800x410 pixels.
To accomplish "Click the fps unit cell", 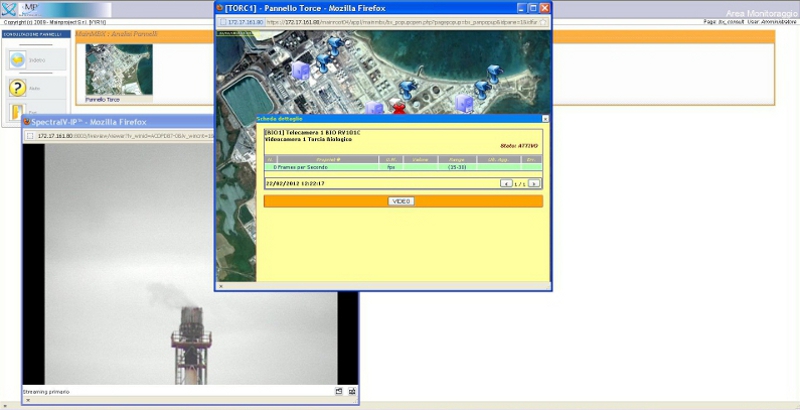I will click(391, 167).
